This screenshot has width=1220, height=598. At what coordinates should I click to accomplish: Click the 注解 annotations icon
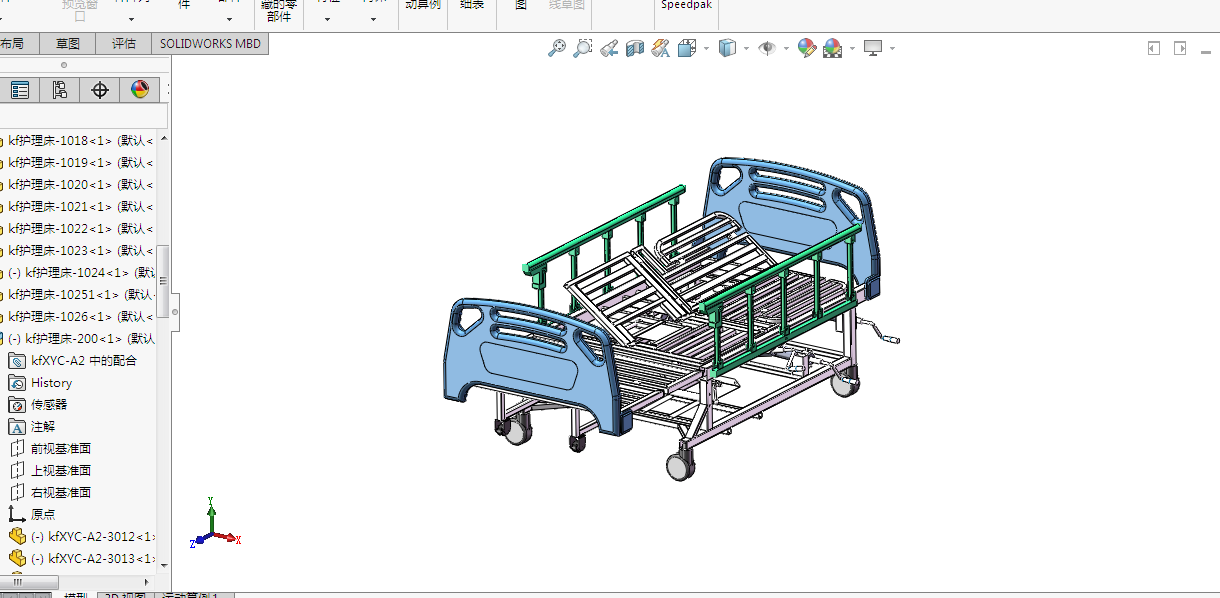click(x=17, y=427)
